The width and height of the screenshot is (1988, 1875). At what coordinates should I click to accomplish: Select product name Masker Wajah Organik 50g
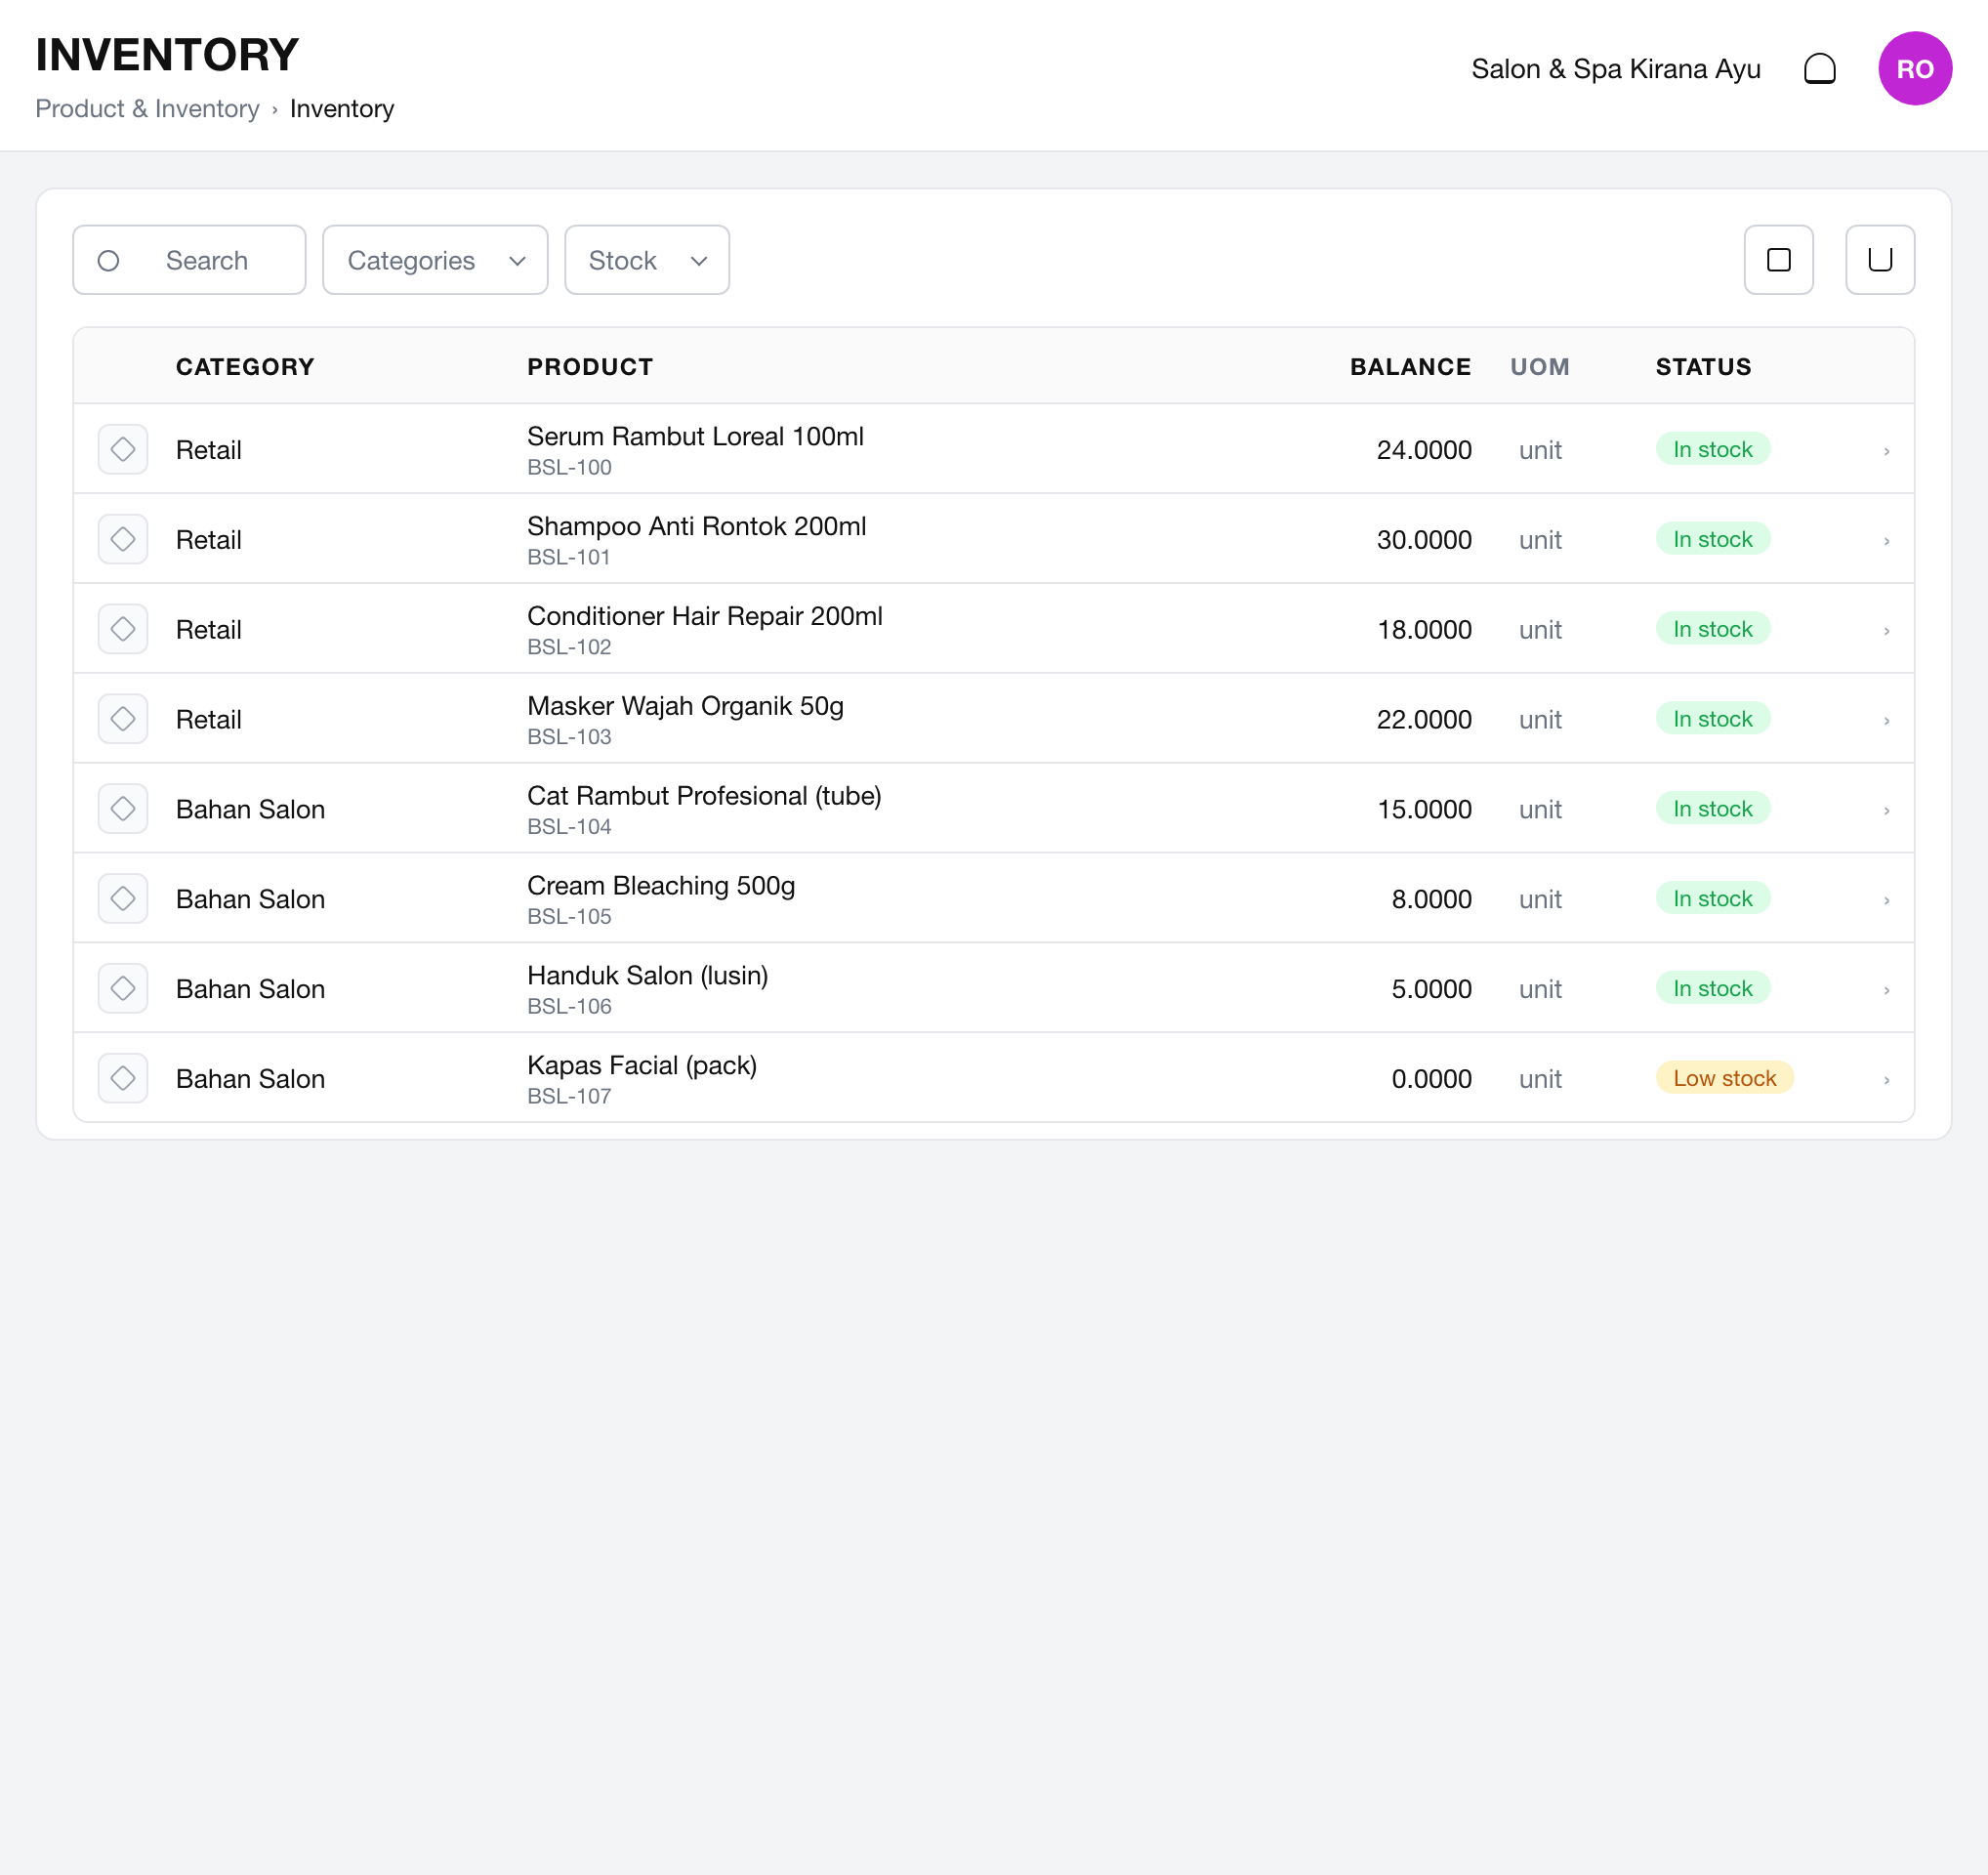(x=685, y=706)
